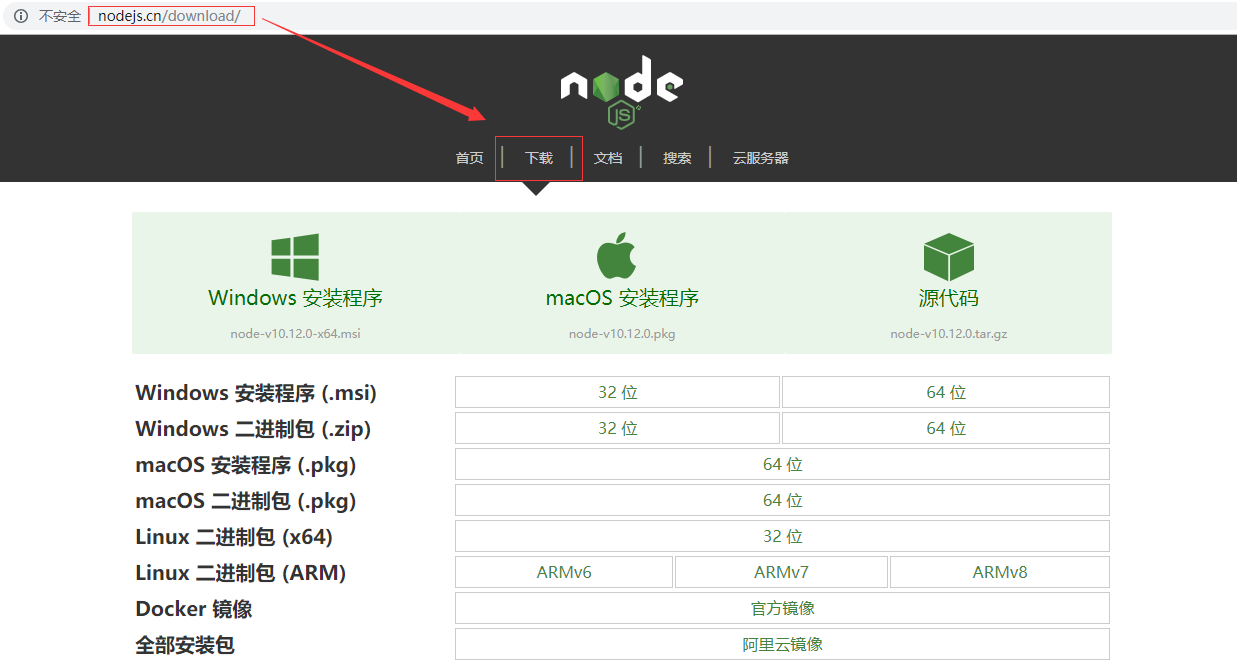Click the Windows 安装程序 (.msi) row label
This screenshot has height=663, width=1237.
point(256,393)
